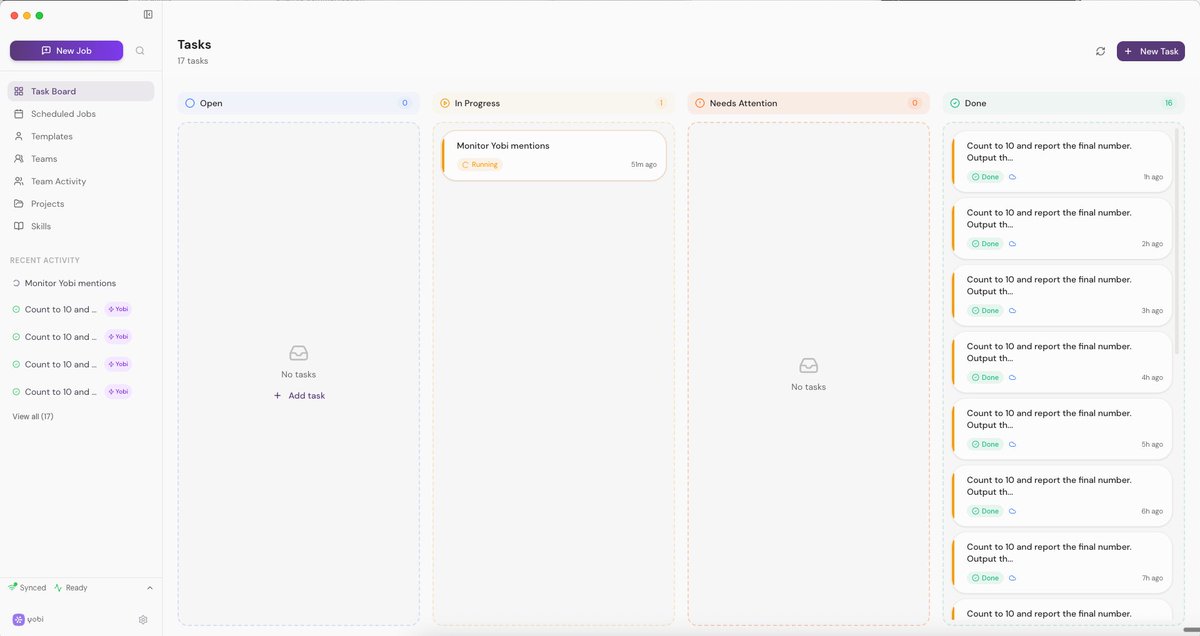The image size is (1200, 636).
Task: Open Skills in the sidebar
Action: tap(81, 226)
